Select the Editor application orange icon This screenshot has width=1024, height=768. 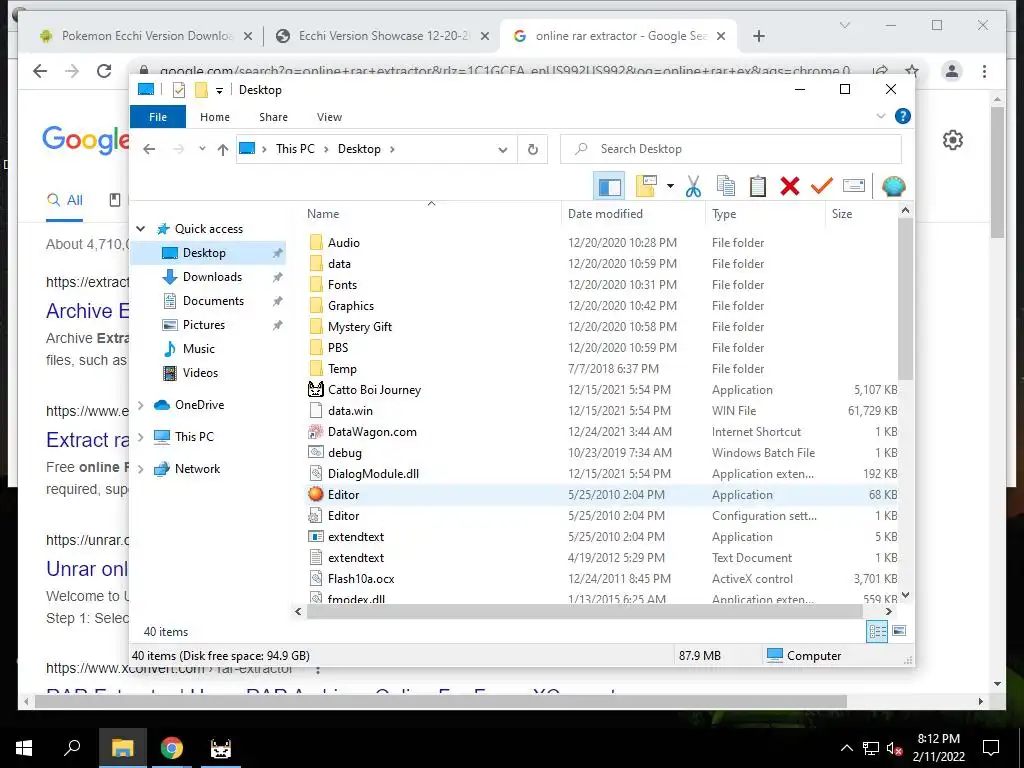(x=315, y=494)
